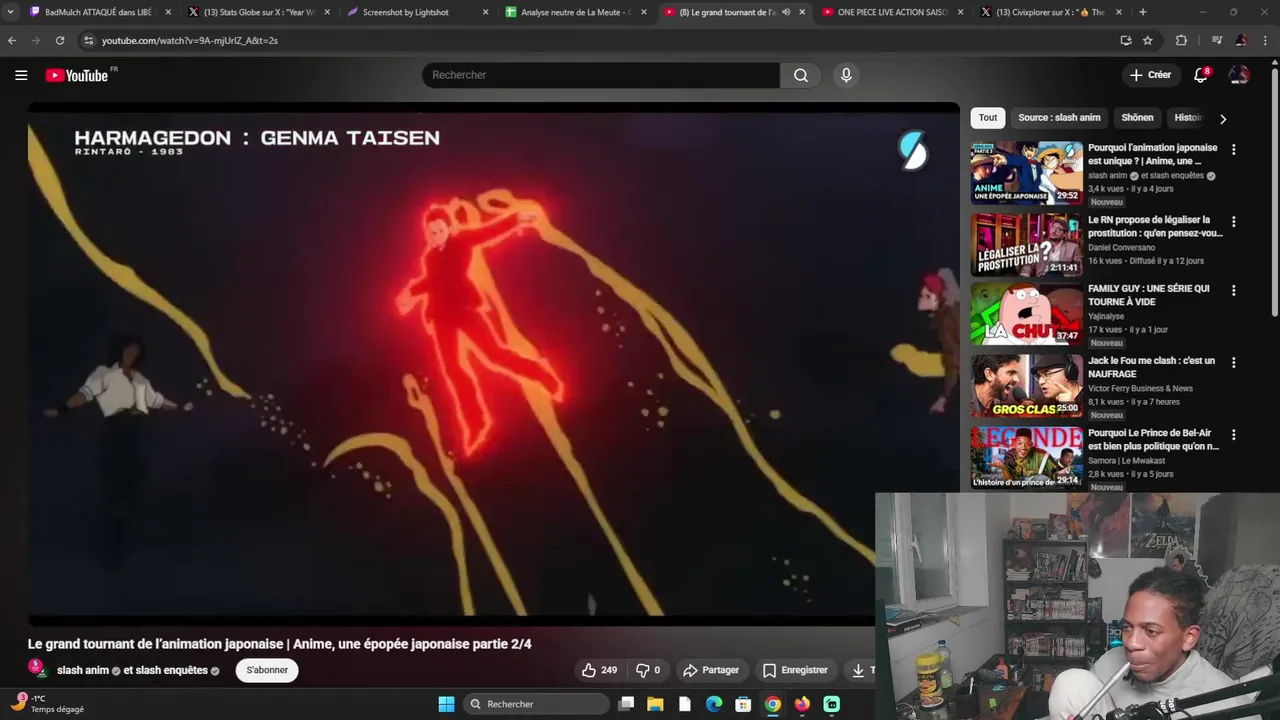The height and width of the screenshot is (720, 1280).
Task: Switch to Analyse neutre de La Meute tab
Action: click(575, 12)
